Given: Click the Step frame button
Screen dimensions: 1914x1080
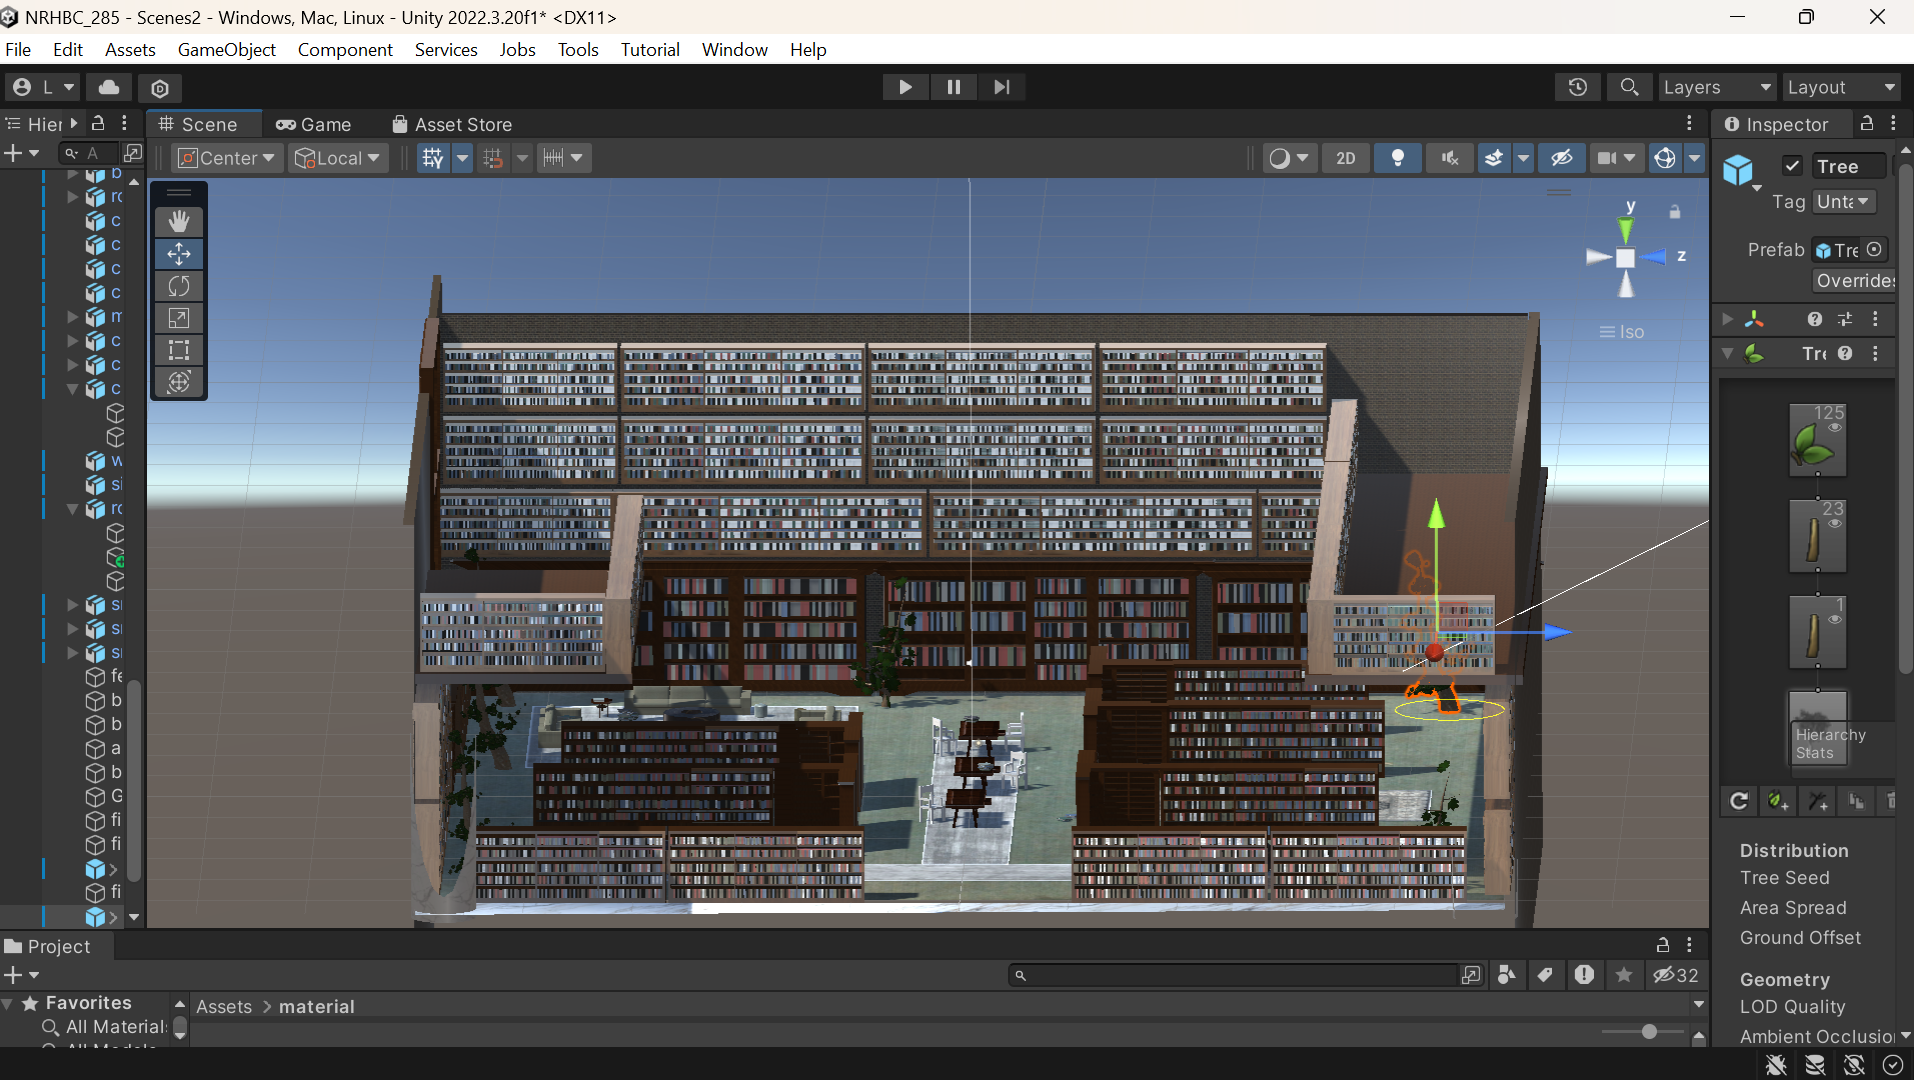Looking at the screenshot, I should (1001, 87).
